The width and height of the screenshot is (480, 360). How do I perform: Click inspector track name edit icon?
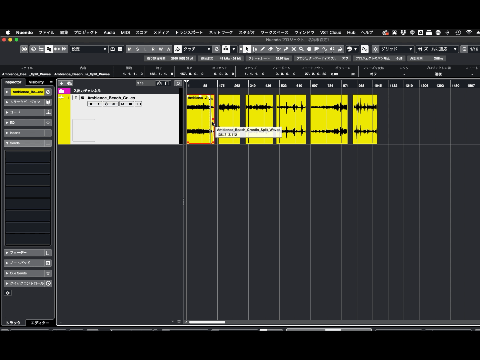coord(48,92)
